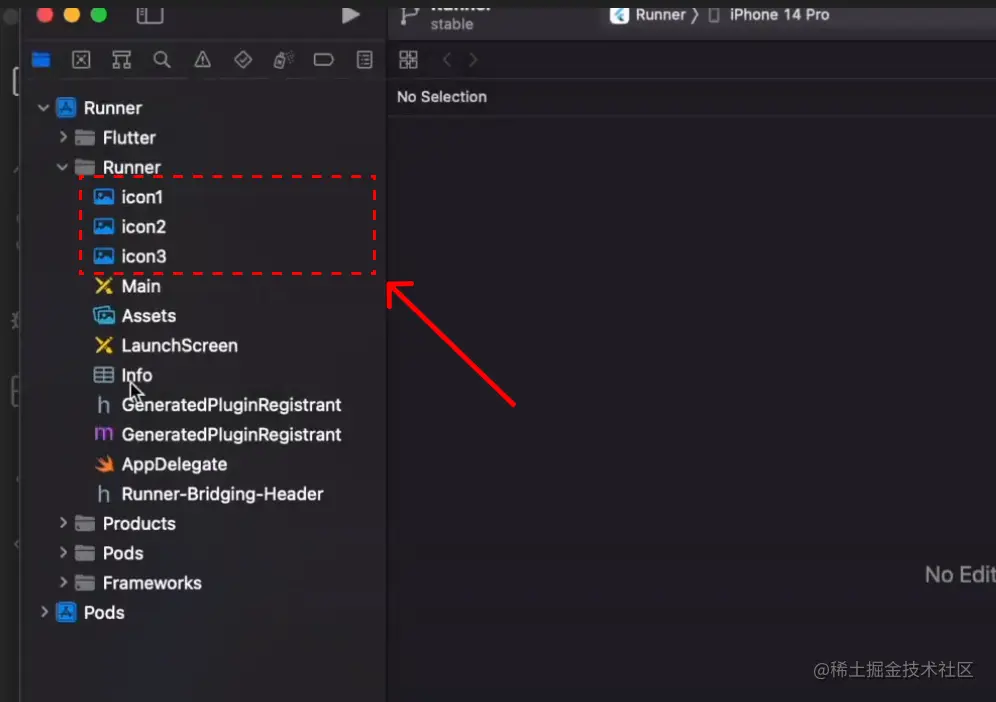
Task: Expand the Frameworks folder
Action: tap(63, 583)
